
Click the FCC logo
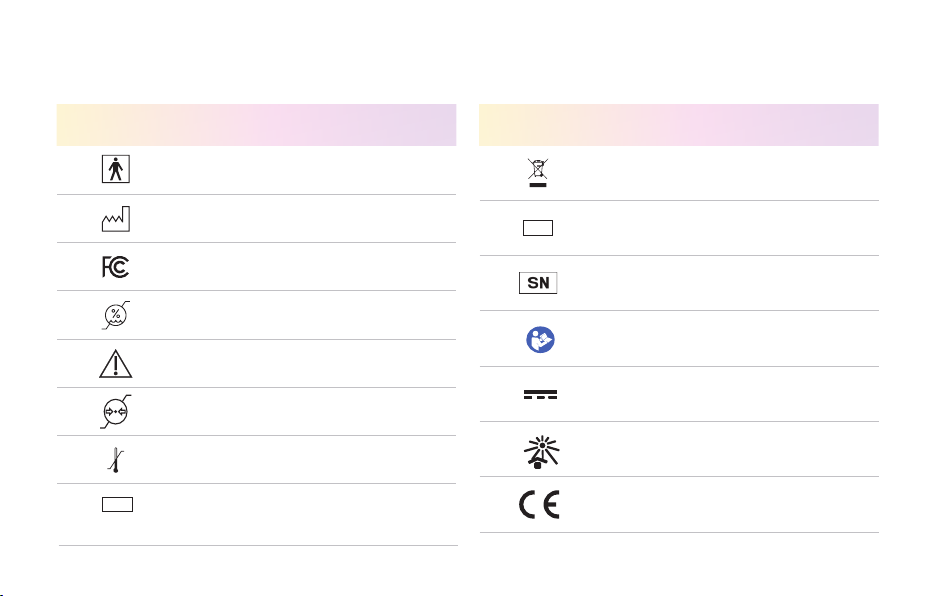[x=115, y=267]
